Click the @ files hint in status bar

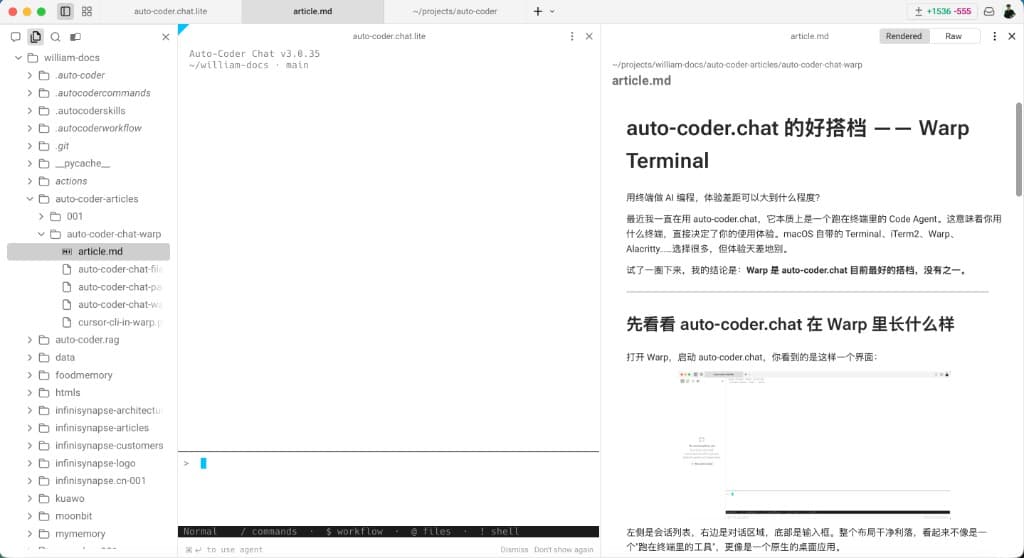[431, 532]
